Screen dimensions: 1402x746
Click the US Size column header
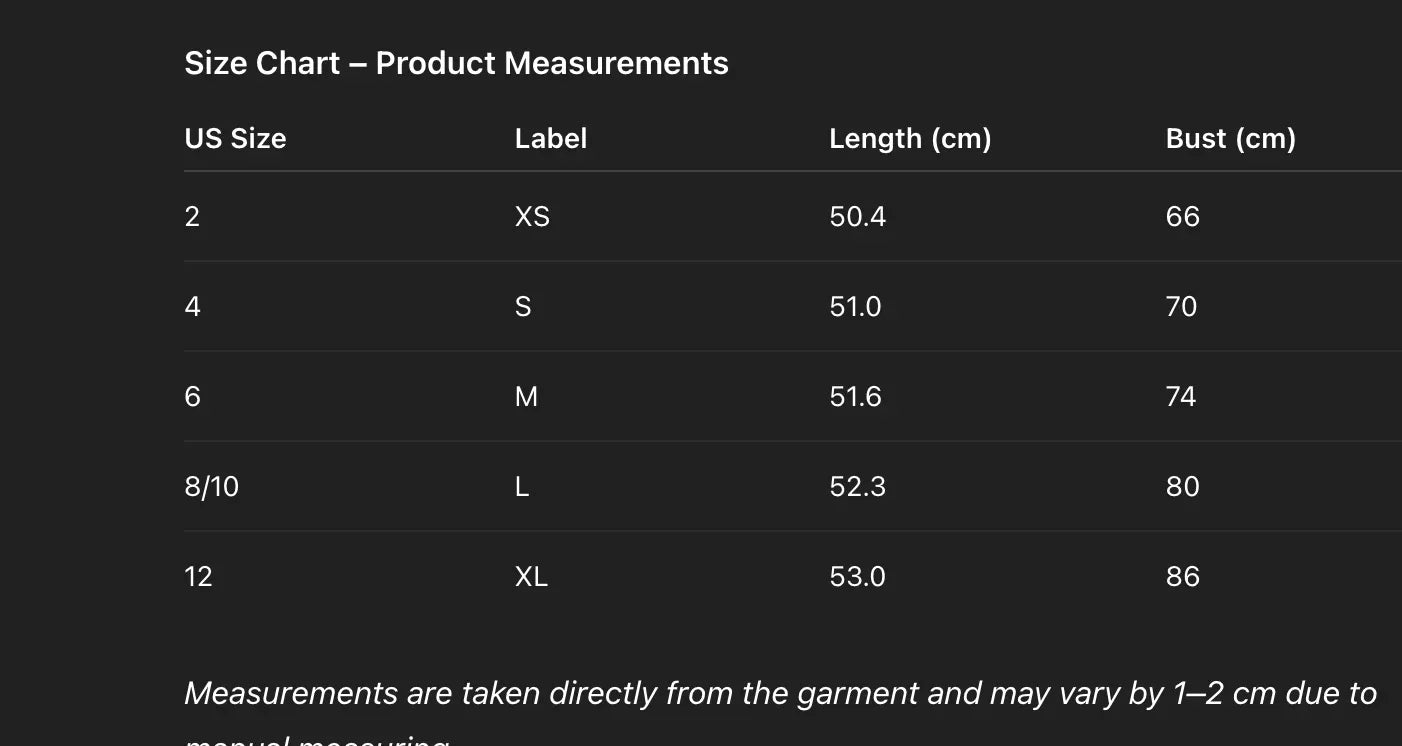click(235, 138)
